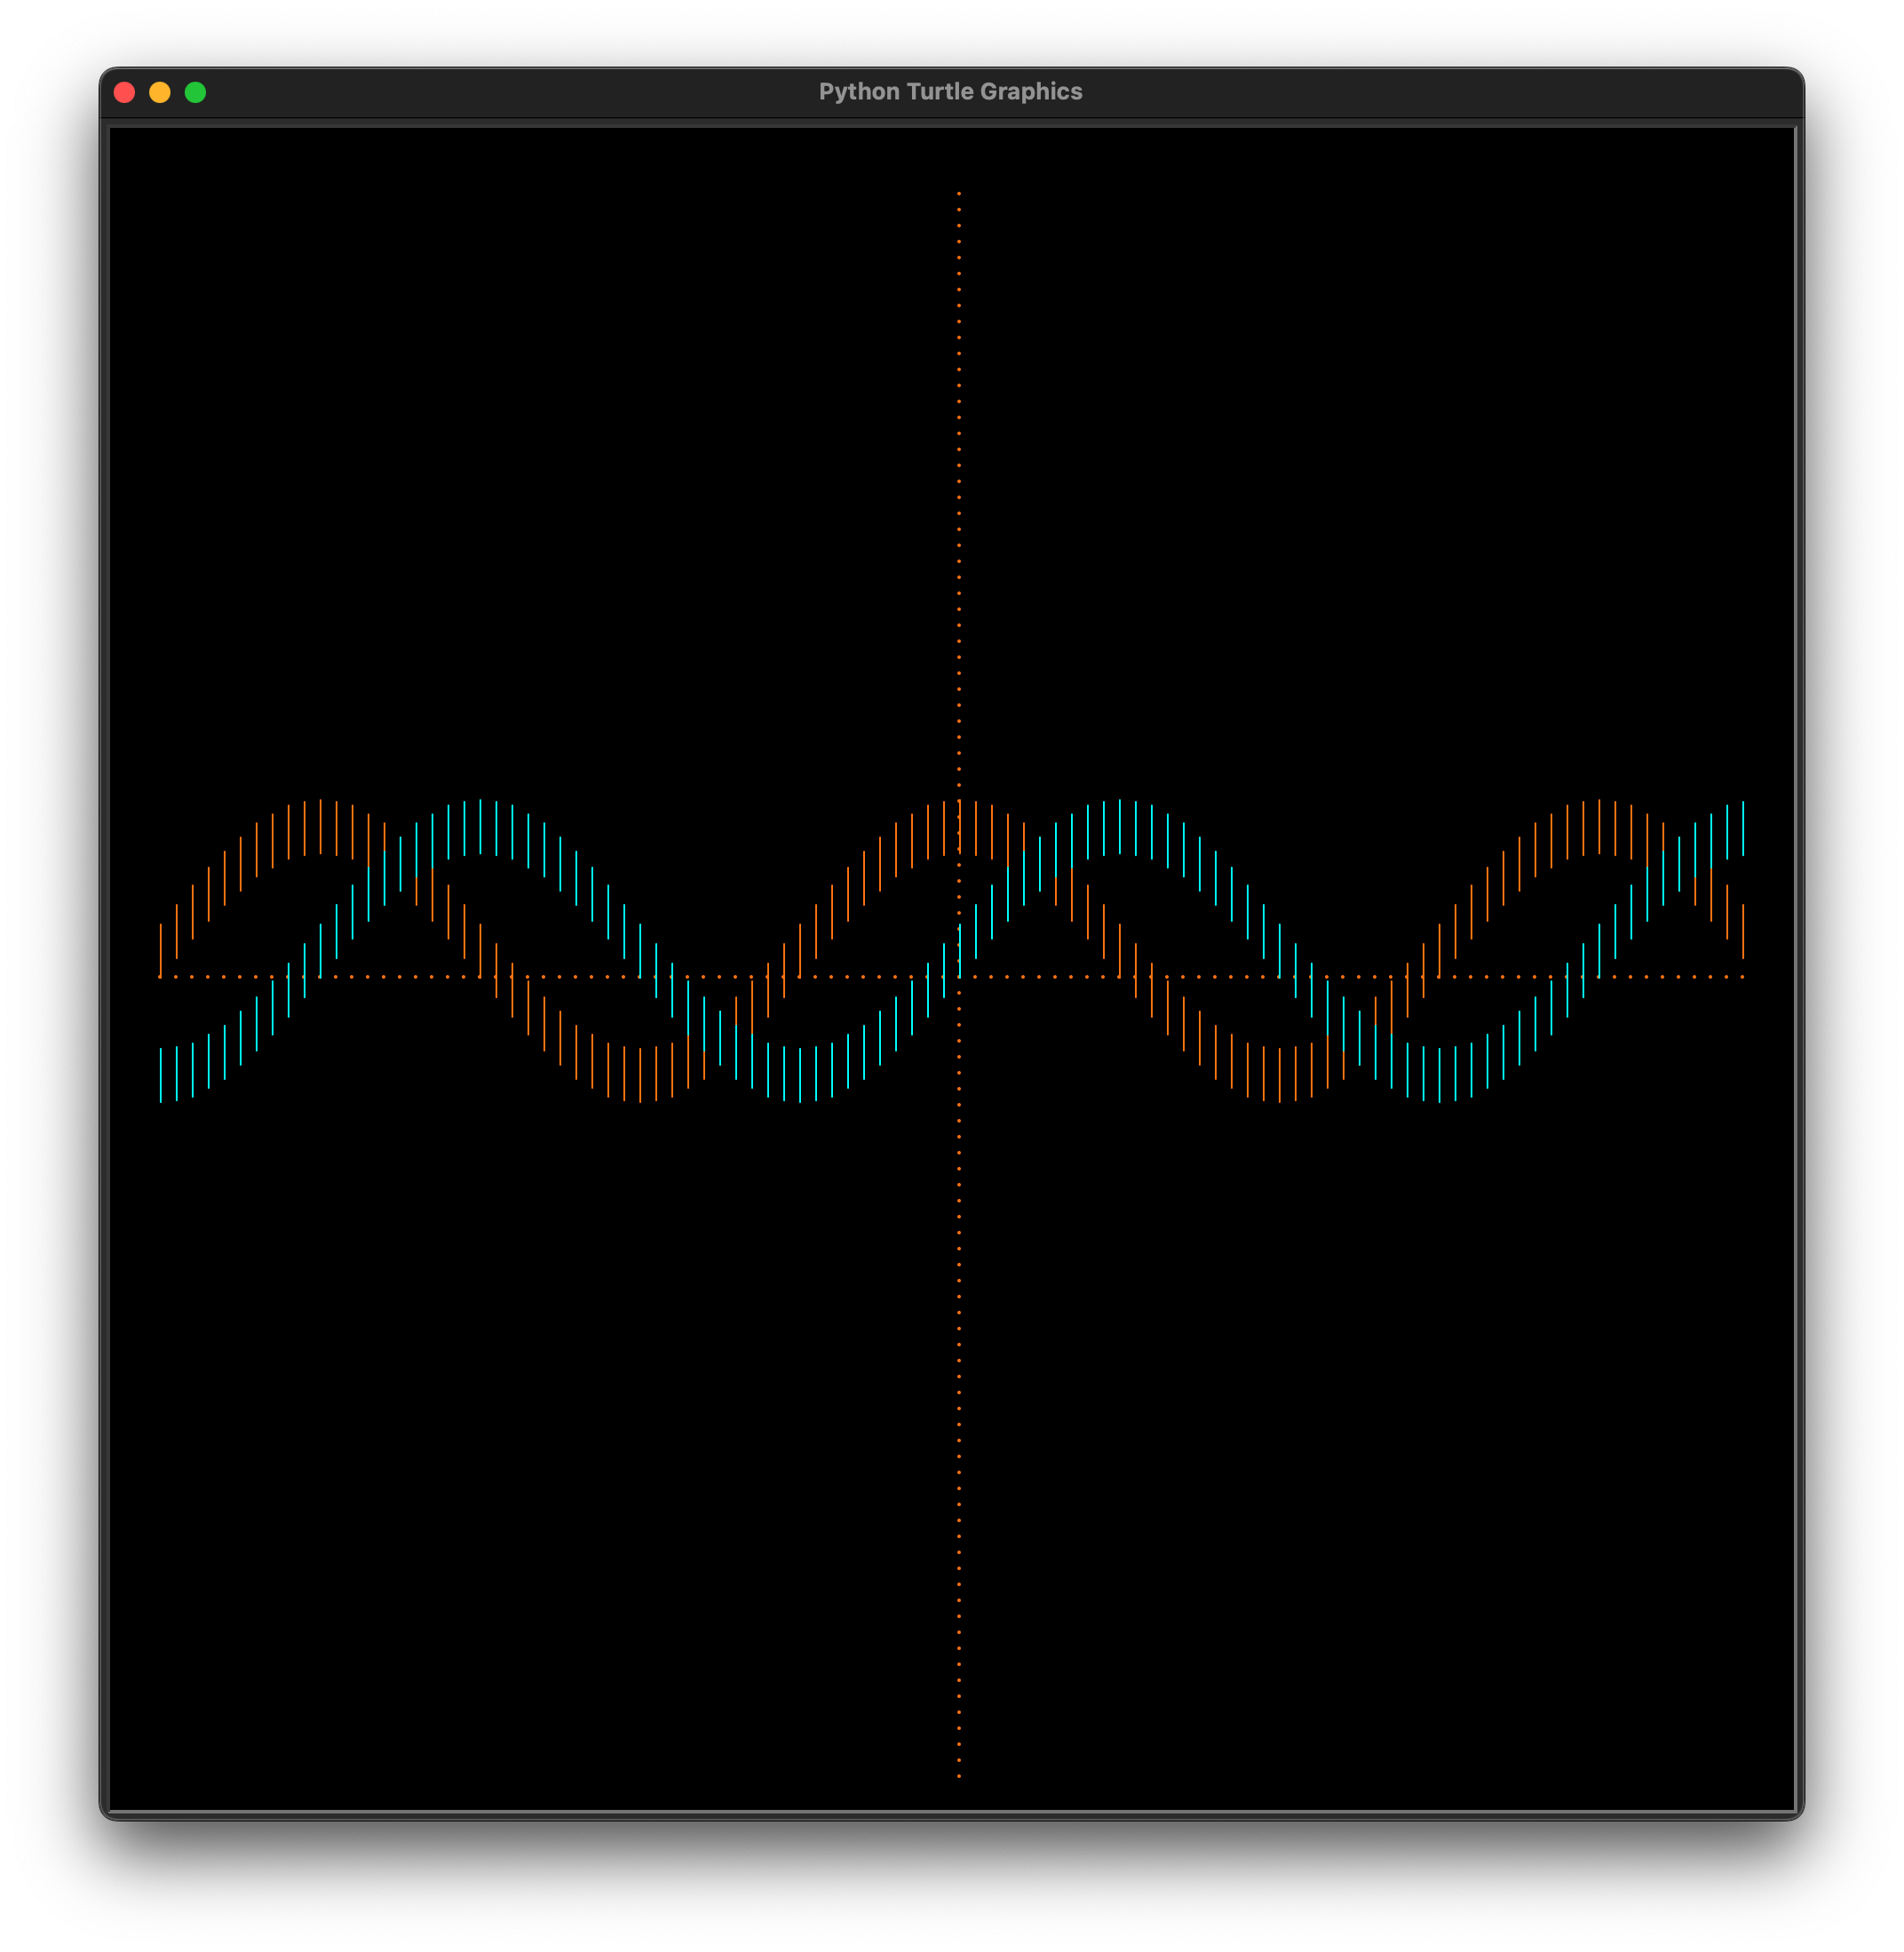Click the rightmost orange wave peak
The height and width of the screenshot is (1952, 1904).
tap(1599, 827)
